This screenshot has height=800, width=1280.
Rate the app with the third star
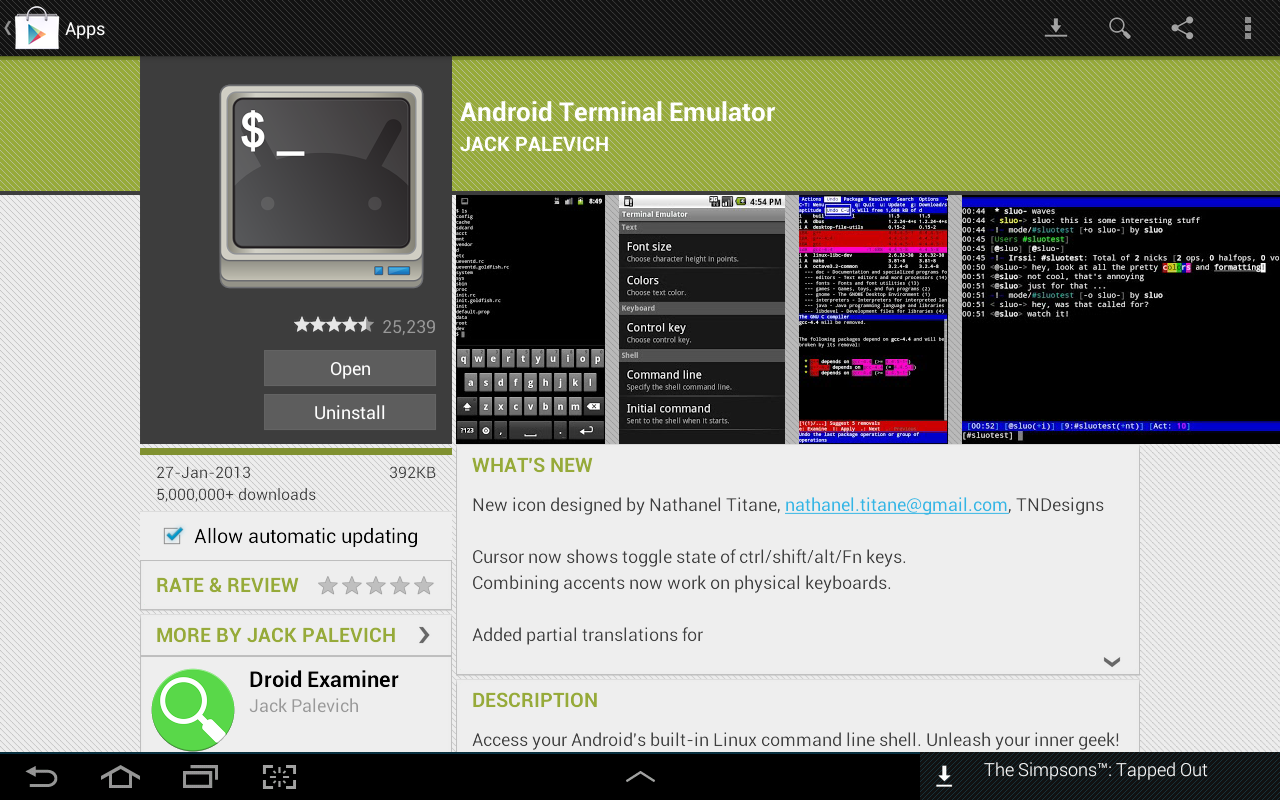tap(376, 586)
